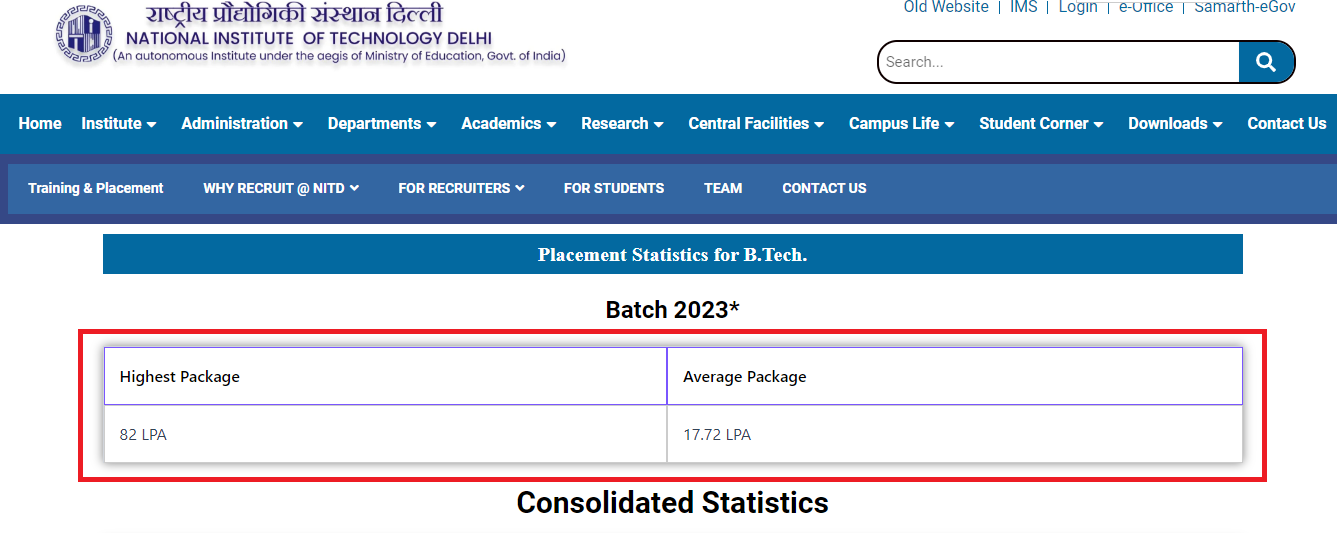Screen dimensions: 1337x533
Task: Go to the Home menu item
Action: pyautogui.click(x=40, y=124)
